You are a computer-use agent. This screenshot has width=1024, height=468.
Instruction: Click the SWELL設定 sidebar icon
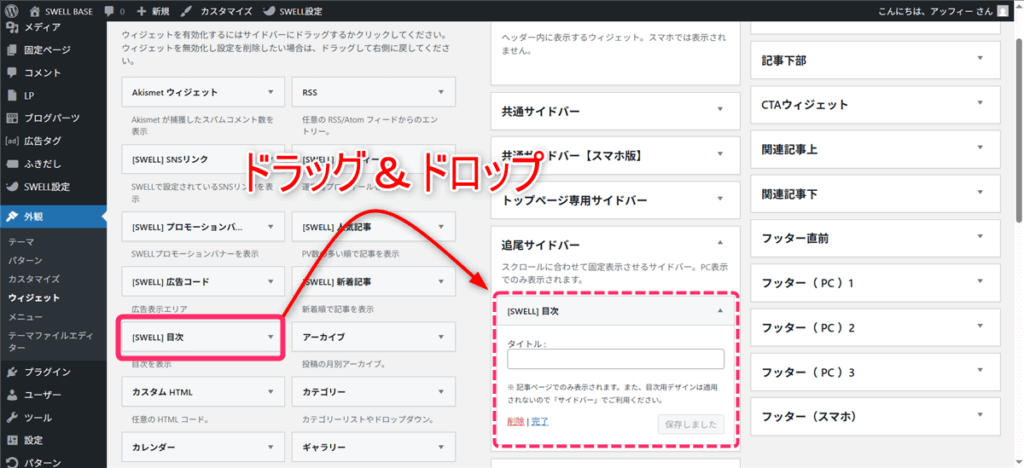coord(12,187)
